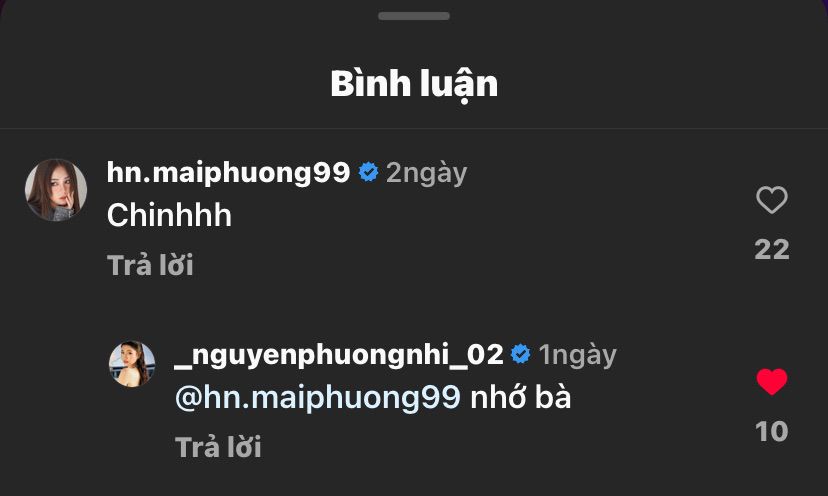Tap the verified badge beside _nguyenphuongnhi_02

coord(521,354)
